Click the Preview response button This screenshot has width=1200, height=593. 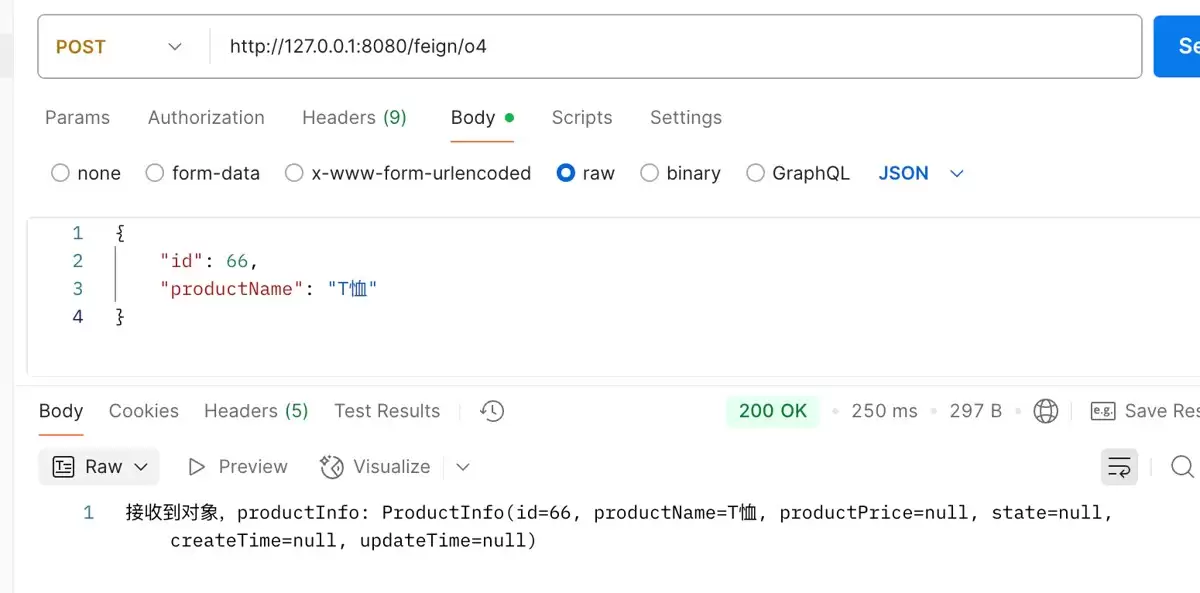coord(238,467)
